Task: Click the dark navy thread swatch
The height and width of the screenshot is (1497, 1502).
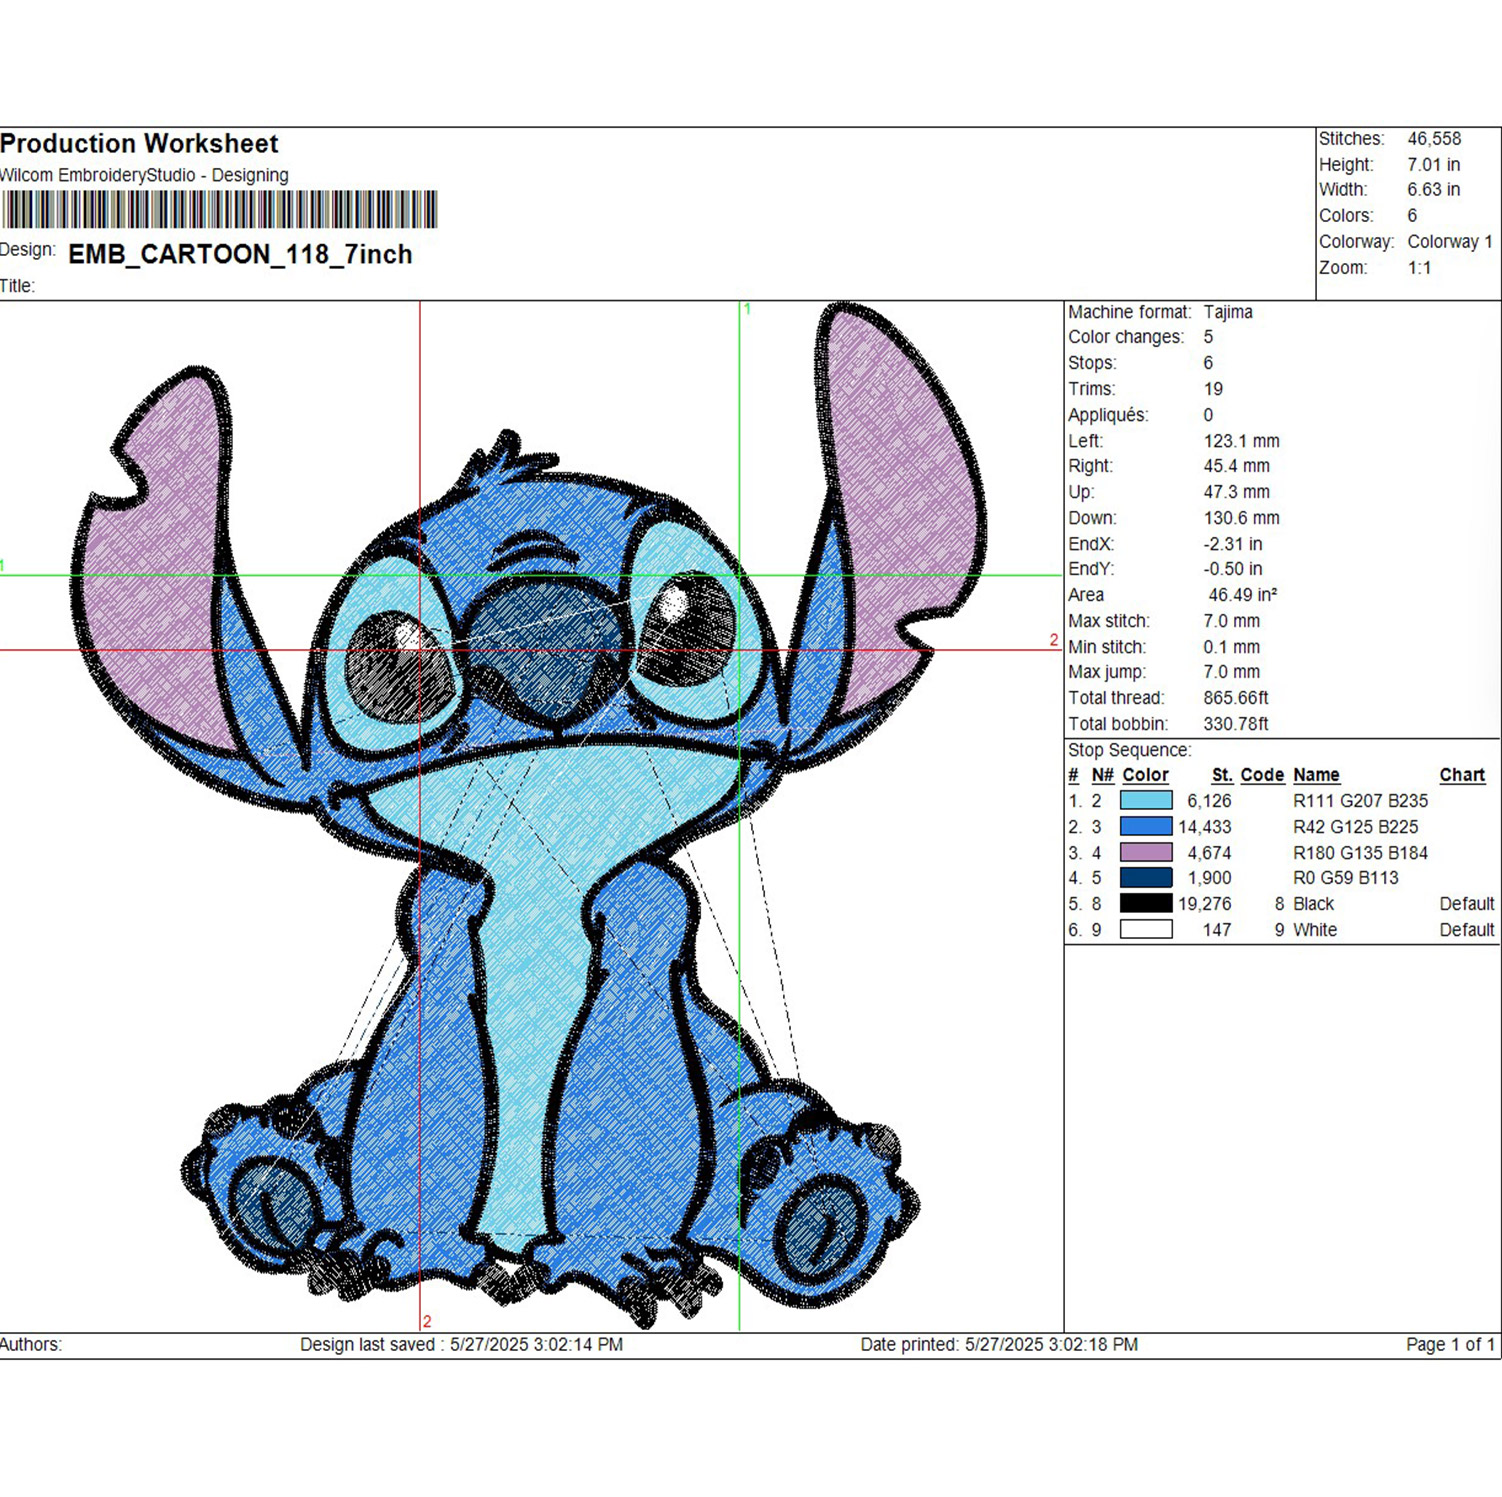Action: pyautogui.click(x=1146, y=878)
